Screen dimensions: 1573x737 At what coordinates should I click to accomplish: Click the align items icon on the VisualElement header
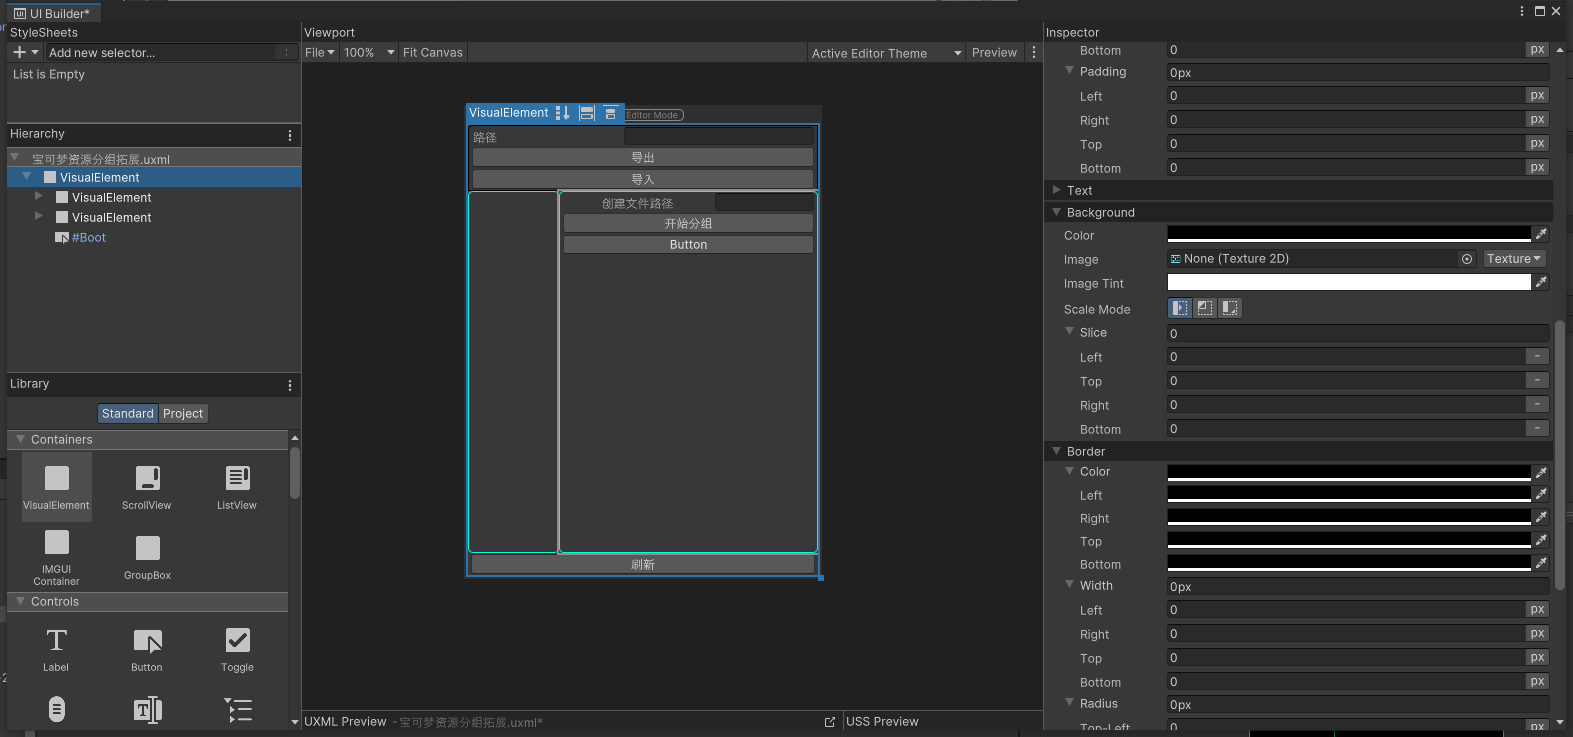click(587, 113)
